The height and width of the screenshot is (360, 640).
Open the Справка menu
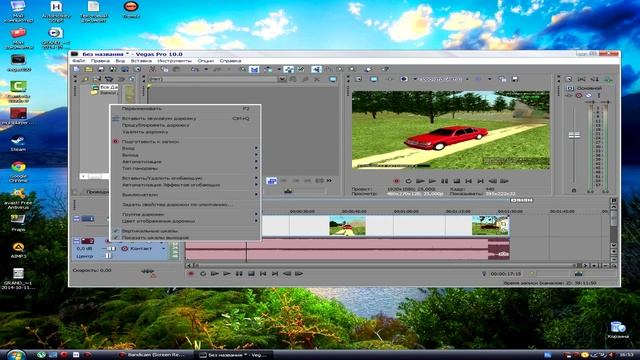pos(230,61)
